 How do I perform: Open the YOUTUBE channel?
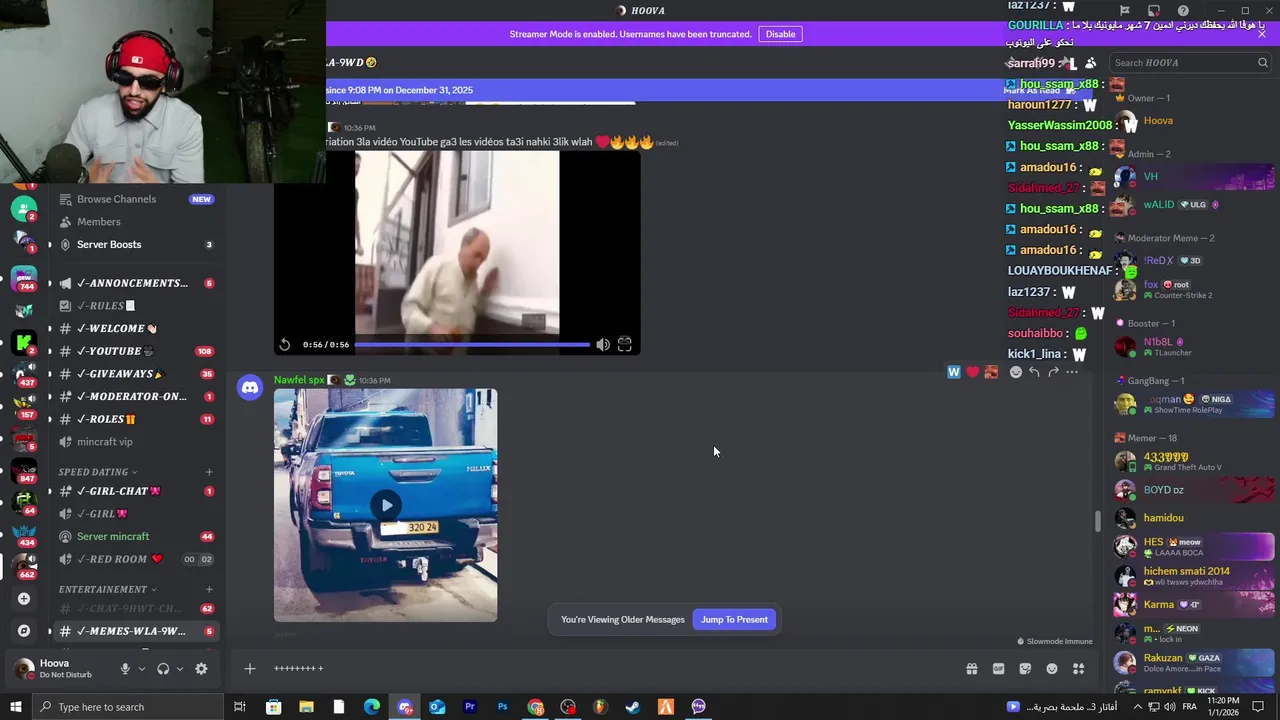tap(115, 351)
